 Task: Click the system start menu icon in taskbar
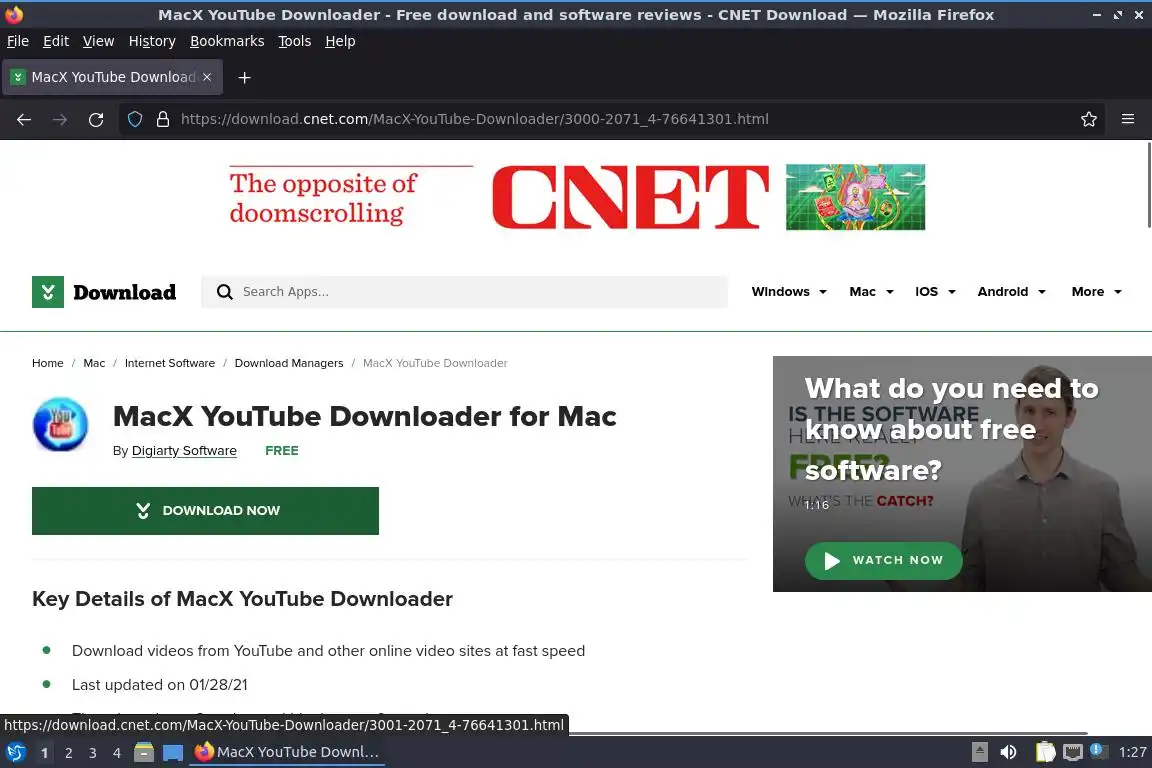(x=15, y=752)
